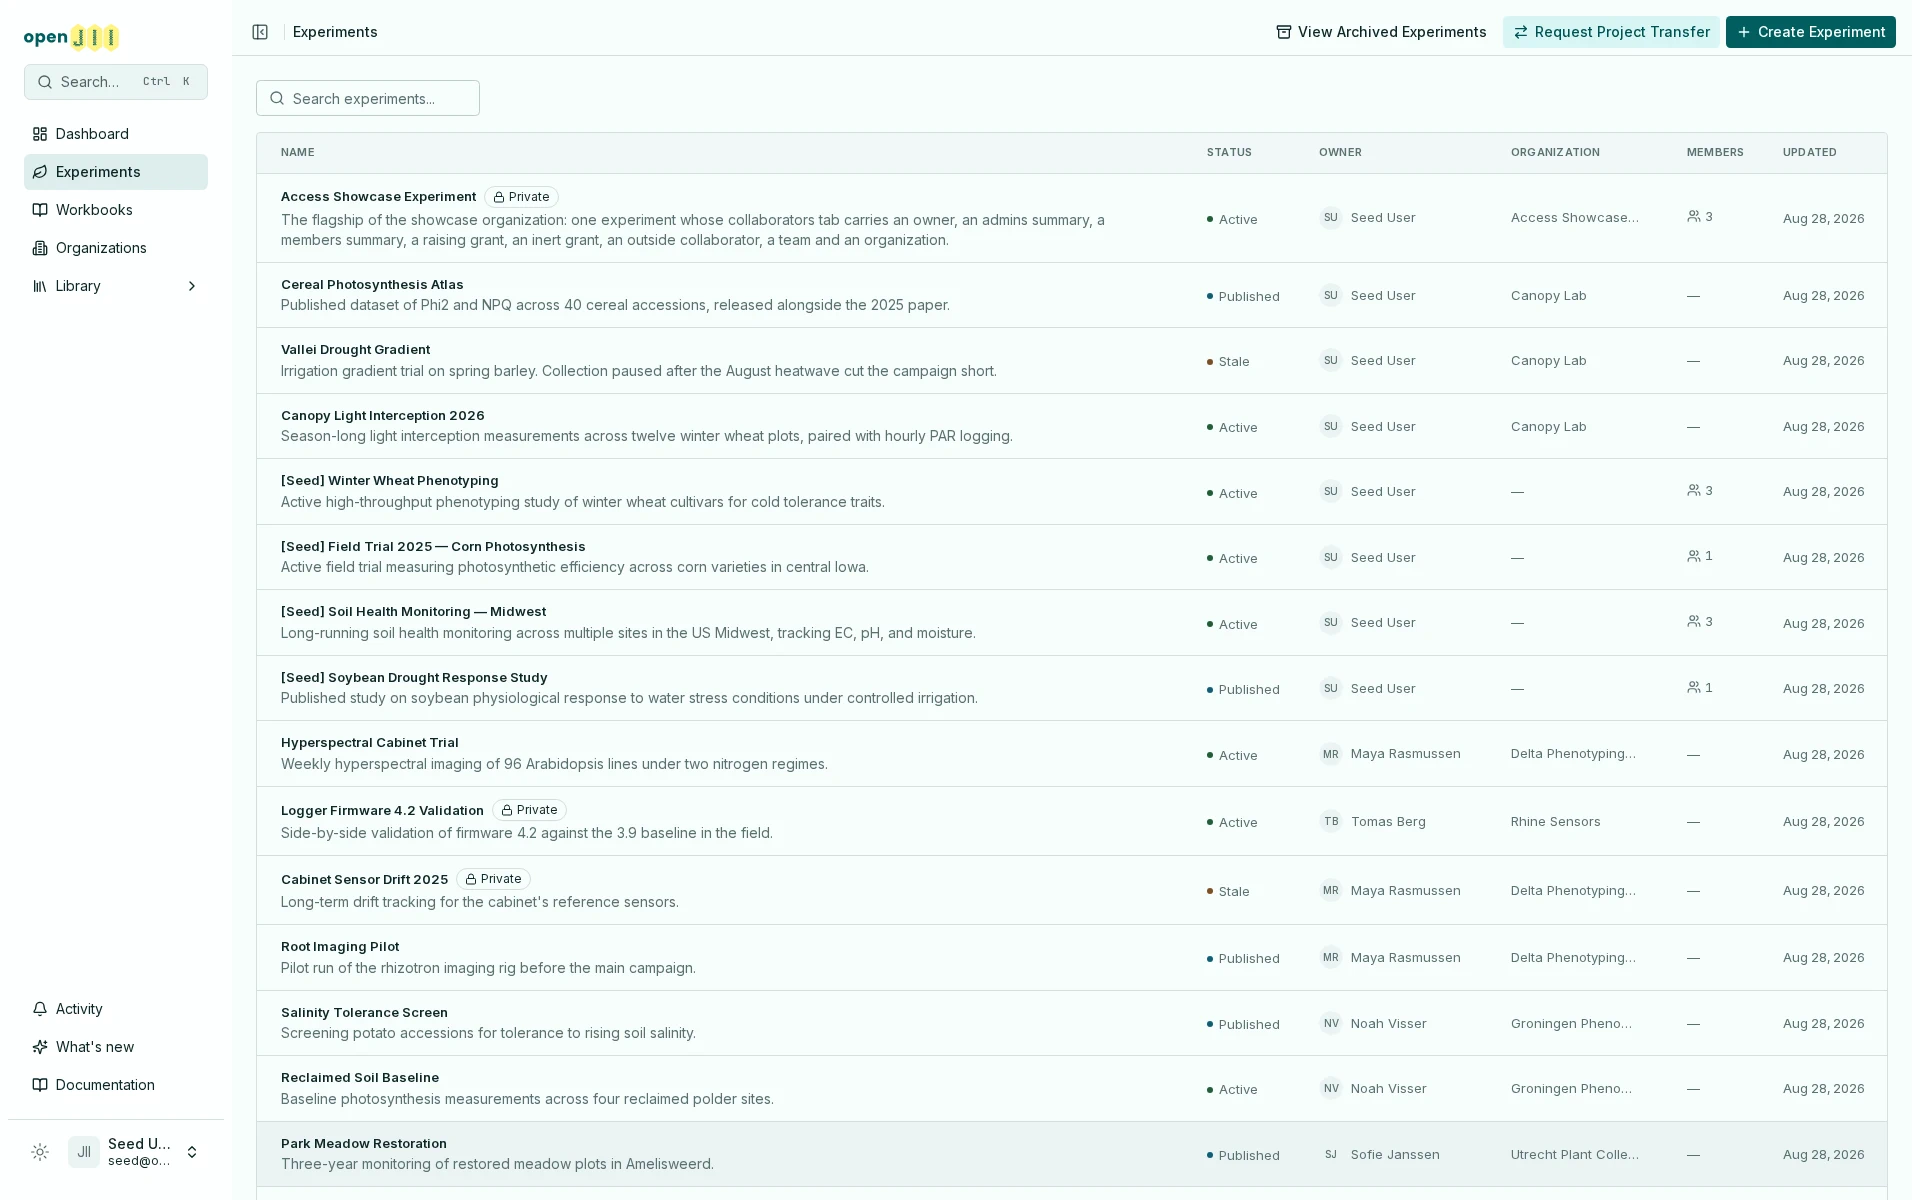The height and width of the screenshot is (1200, 1920).
Task: Open Organizations in sidebar
Action: pos(116,248)
